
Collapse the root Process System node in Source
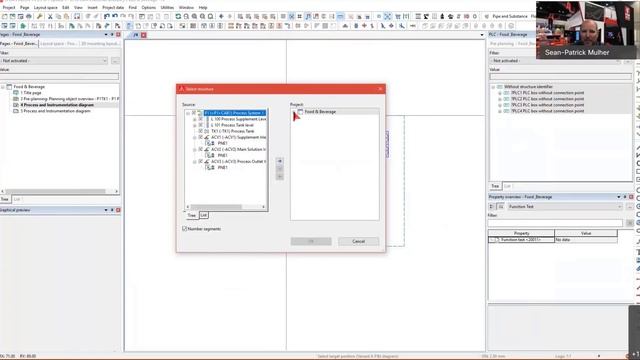click(188, 113)
